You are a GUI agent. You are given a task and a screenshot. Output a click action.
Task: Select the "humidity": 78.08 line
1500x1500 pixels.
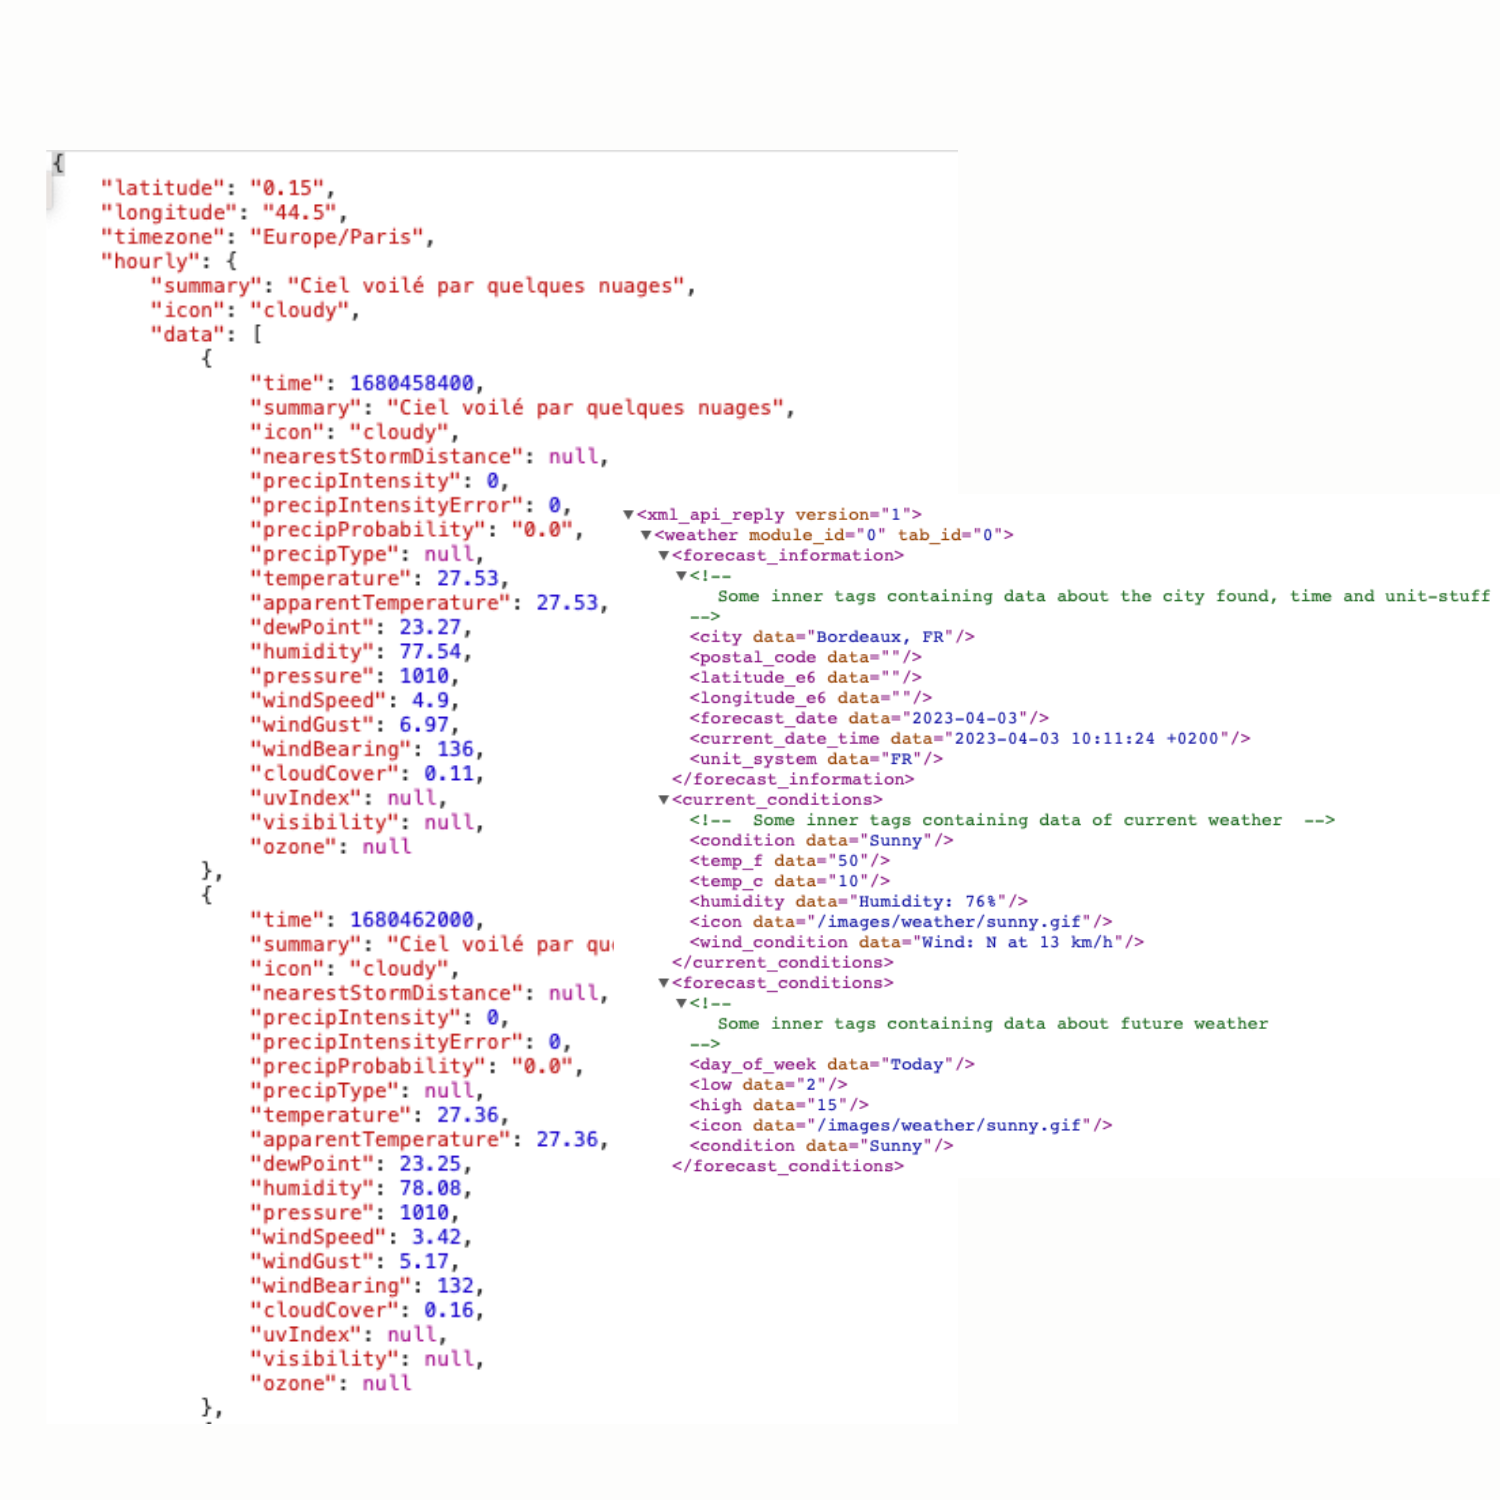point(361,1188)
